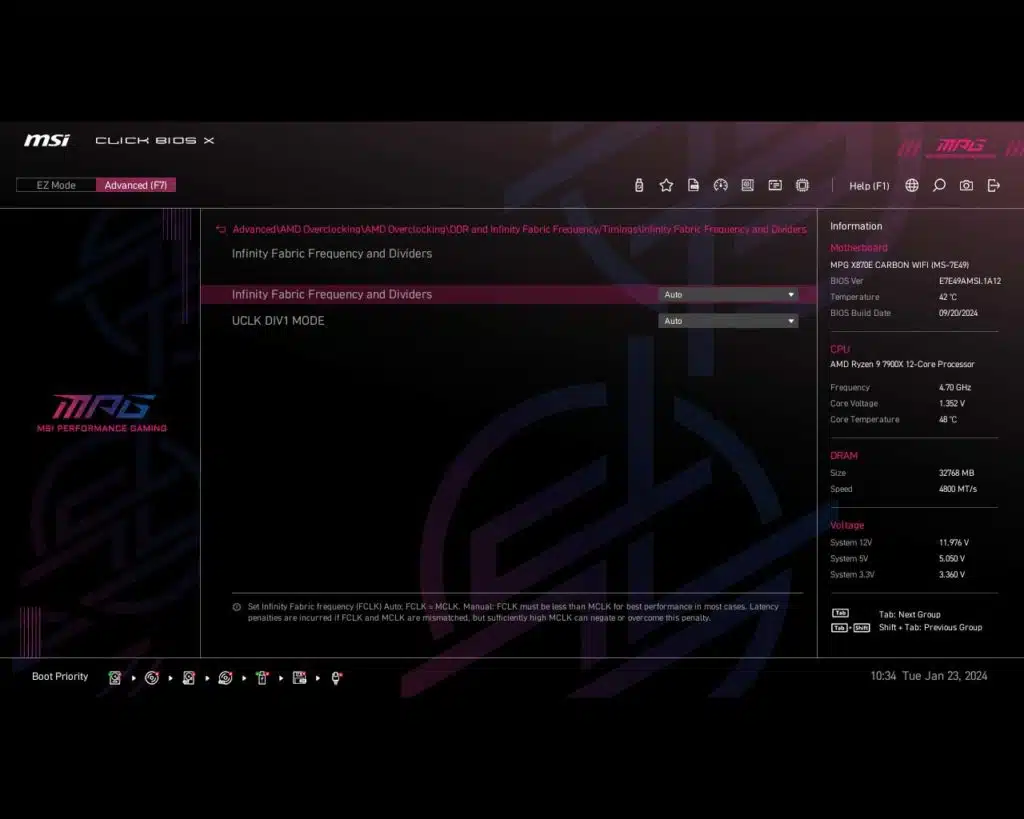Click the DRAM section heading
The image size is (1024, 819).
[x=844, y=455]
